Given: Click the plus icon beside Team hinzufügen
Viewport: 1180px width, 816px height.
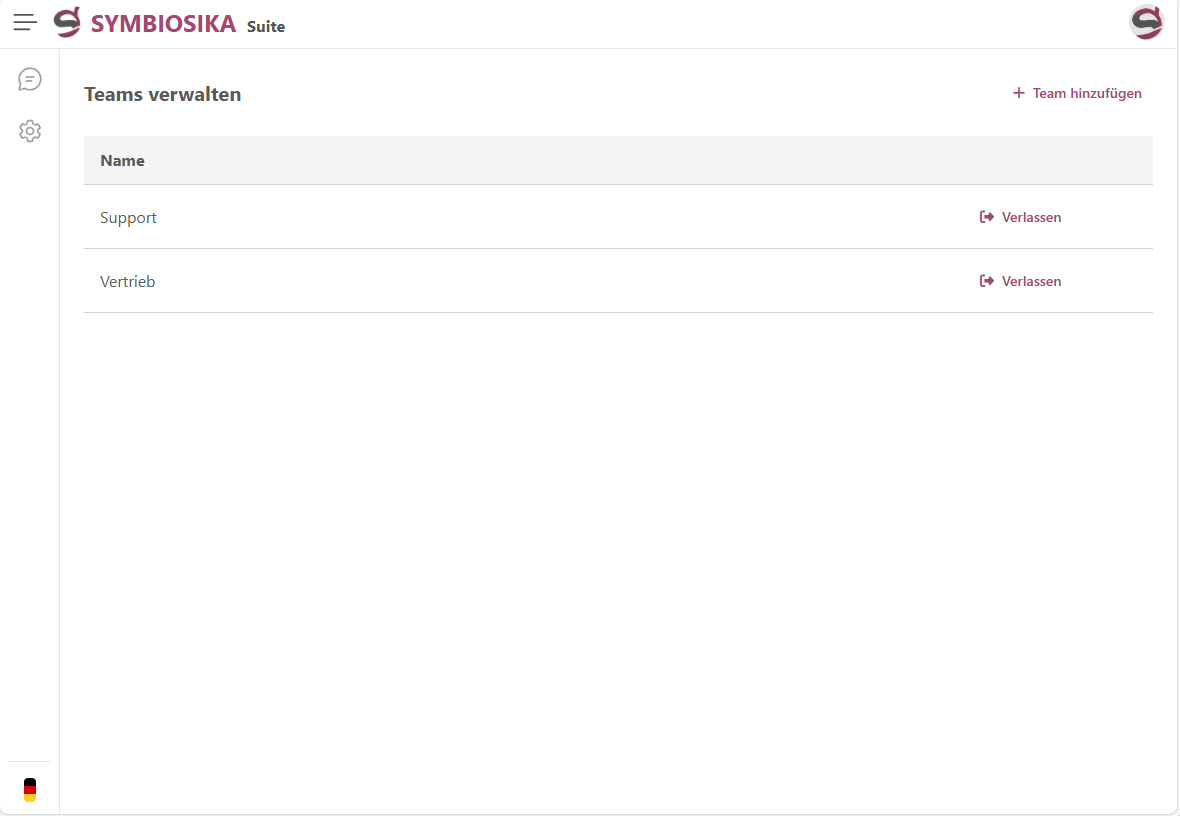Looking at the screenshot, I should pyautogui.click(x=1019, y=93).
